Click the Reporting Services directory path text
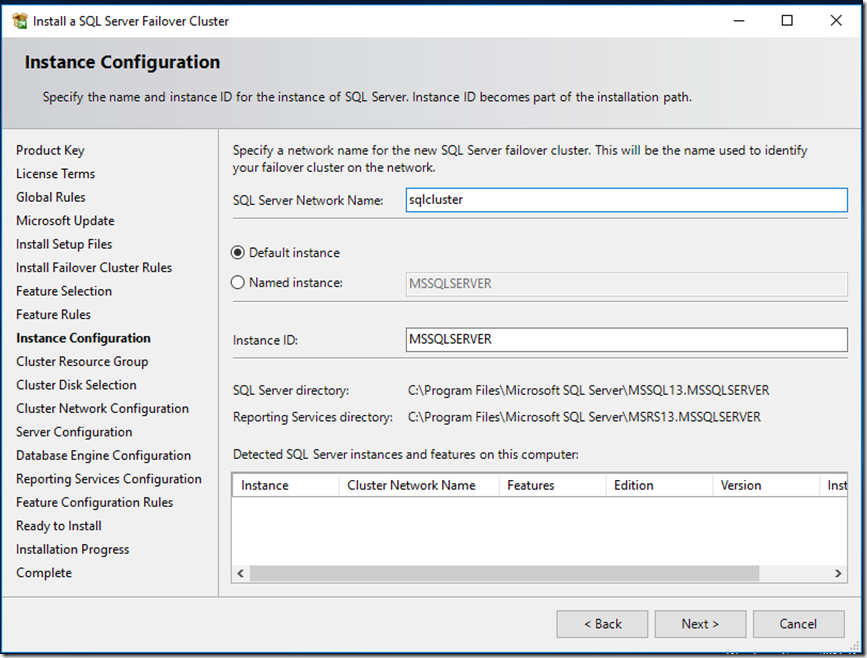 tap(584, 417)
